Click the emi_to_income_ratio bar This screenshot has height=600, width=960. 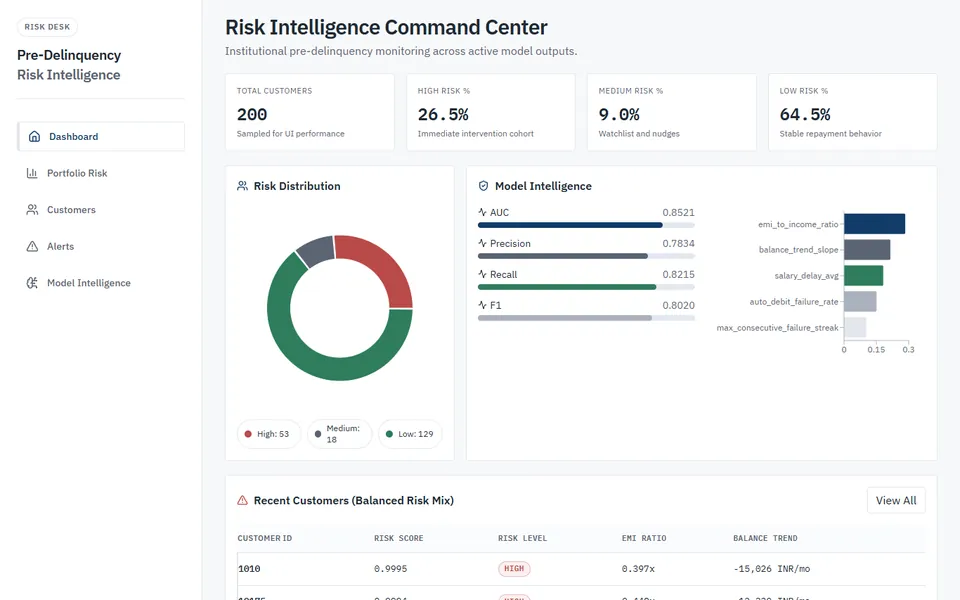point(874,223)
